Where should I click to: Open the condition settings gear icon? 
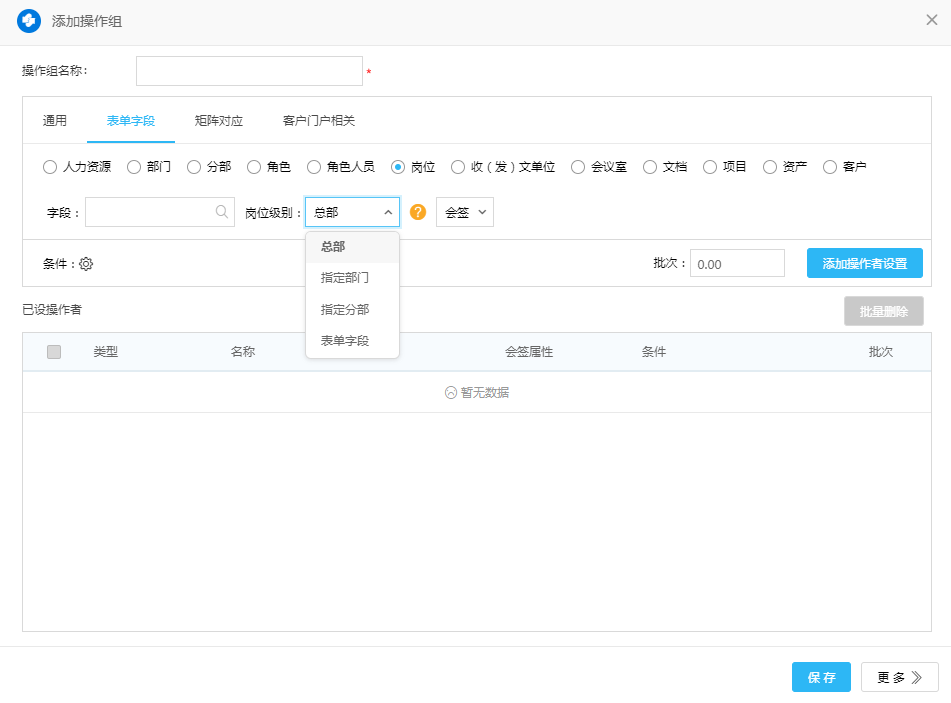(x=86, y=264)
